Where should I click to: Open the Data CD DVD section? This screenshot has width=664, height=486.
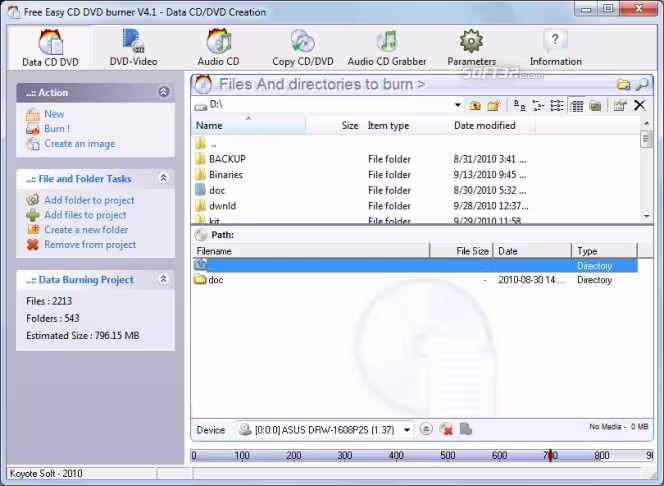tap(50, 48)
